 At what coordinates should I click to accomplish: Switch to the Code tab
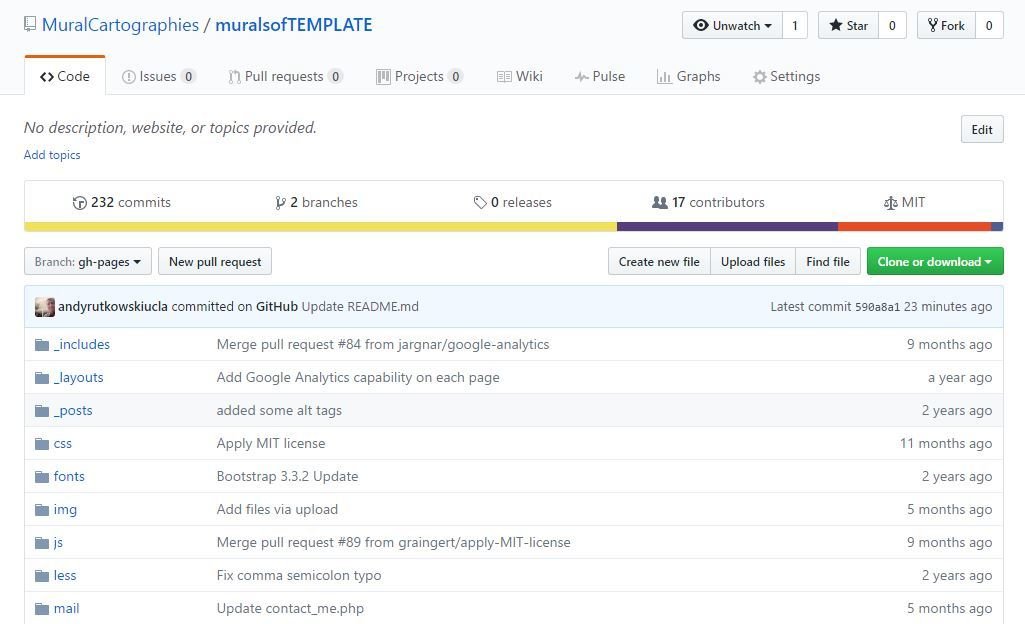65,76
